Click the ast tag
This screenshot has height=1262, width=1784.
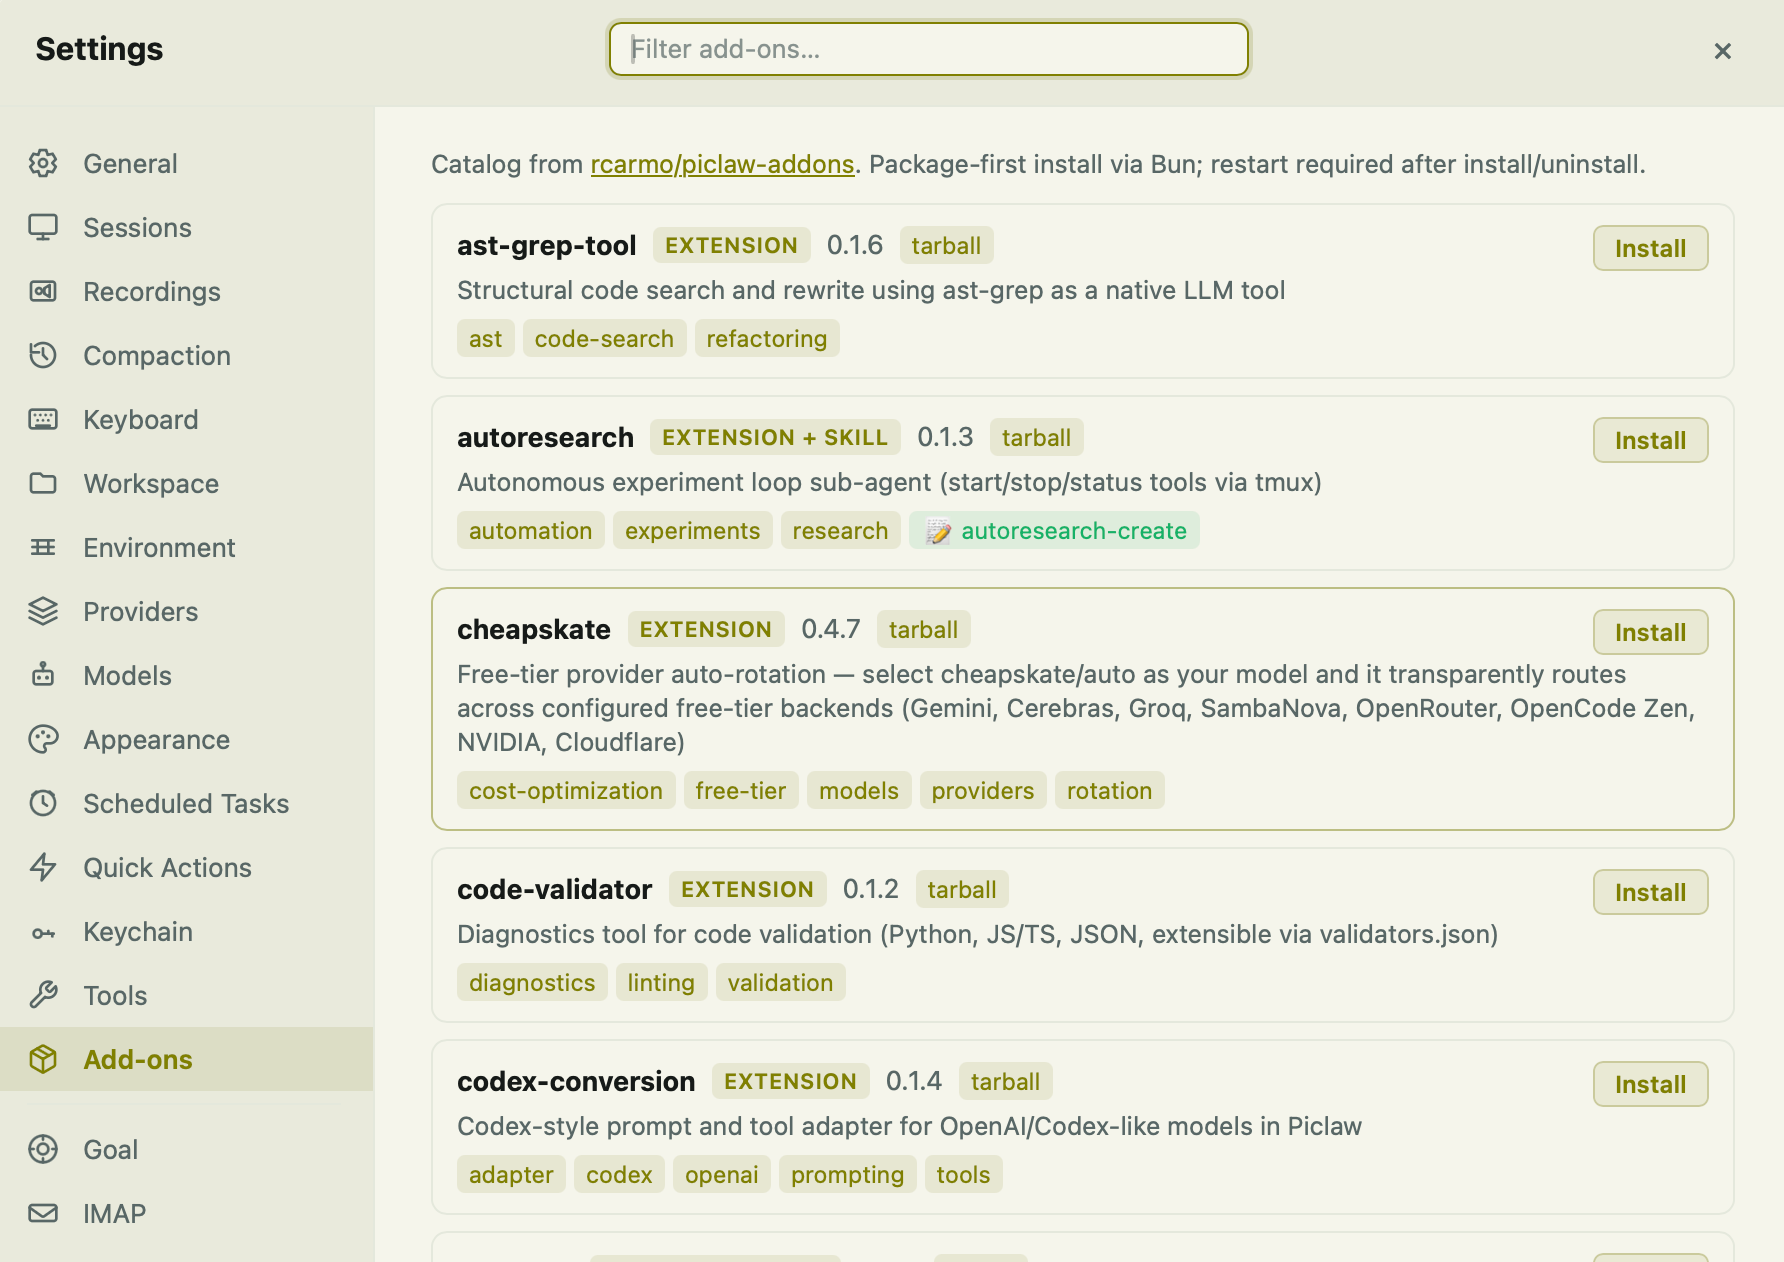pyautogui.click(x=486, y=338)
